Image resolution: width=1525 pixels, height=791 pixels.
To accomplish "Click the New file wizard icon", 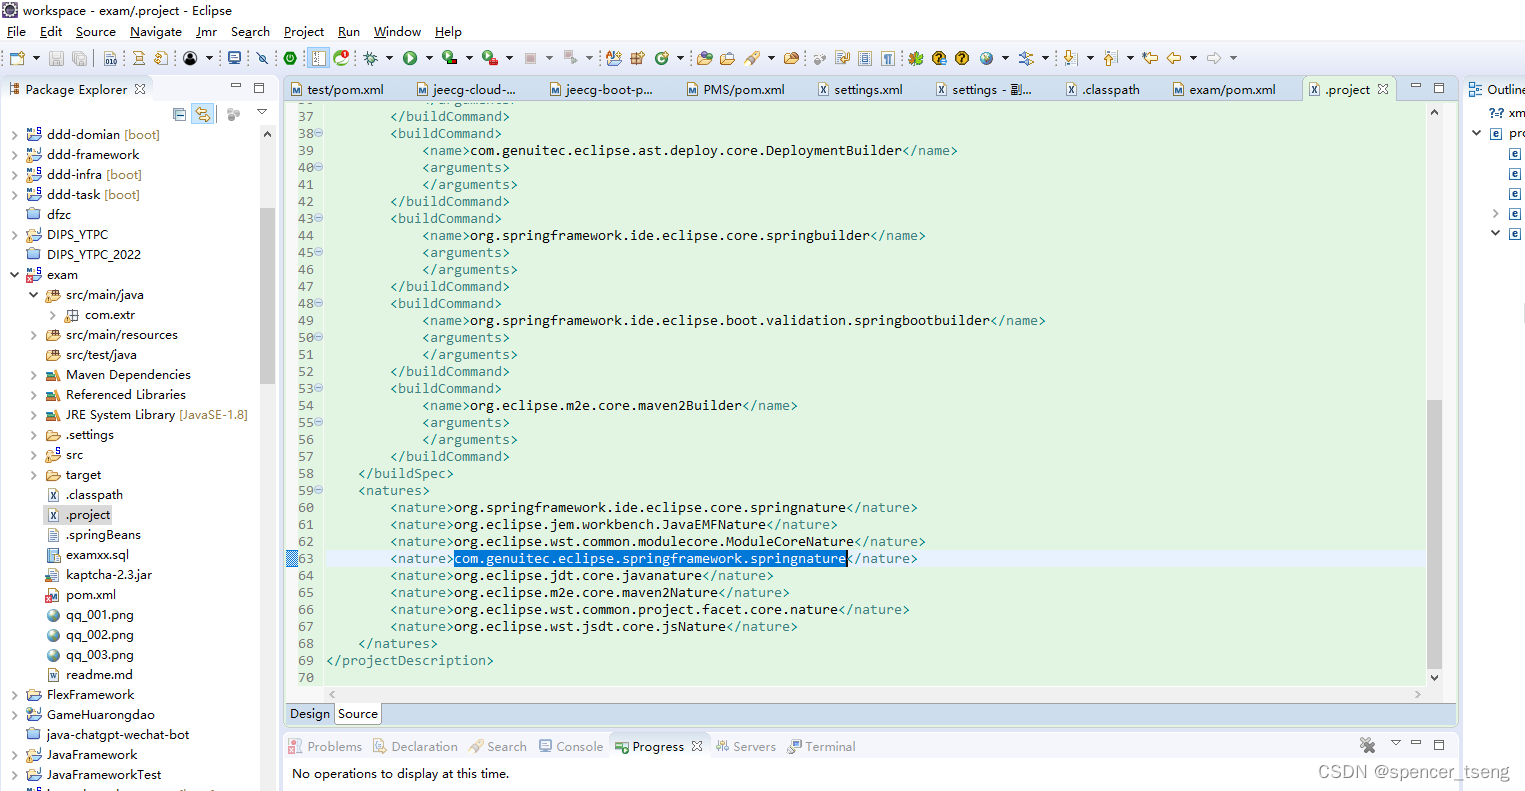I will pos(17,59).
